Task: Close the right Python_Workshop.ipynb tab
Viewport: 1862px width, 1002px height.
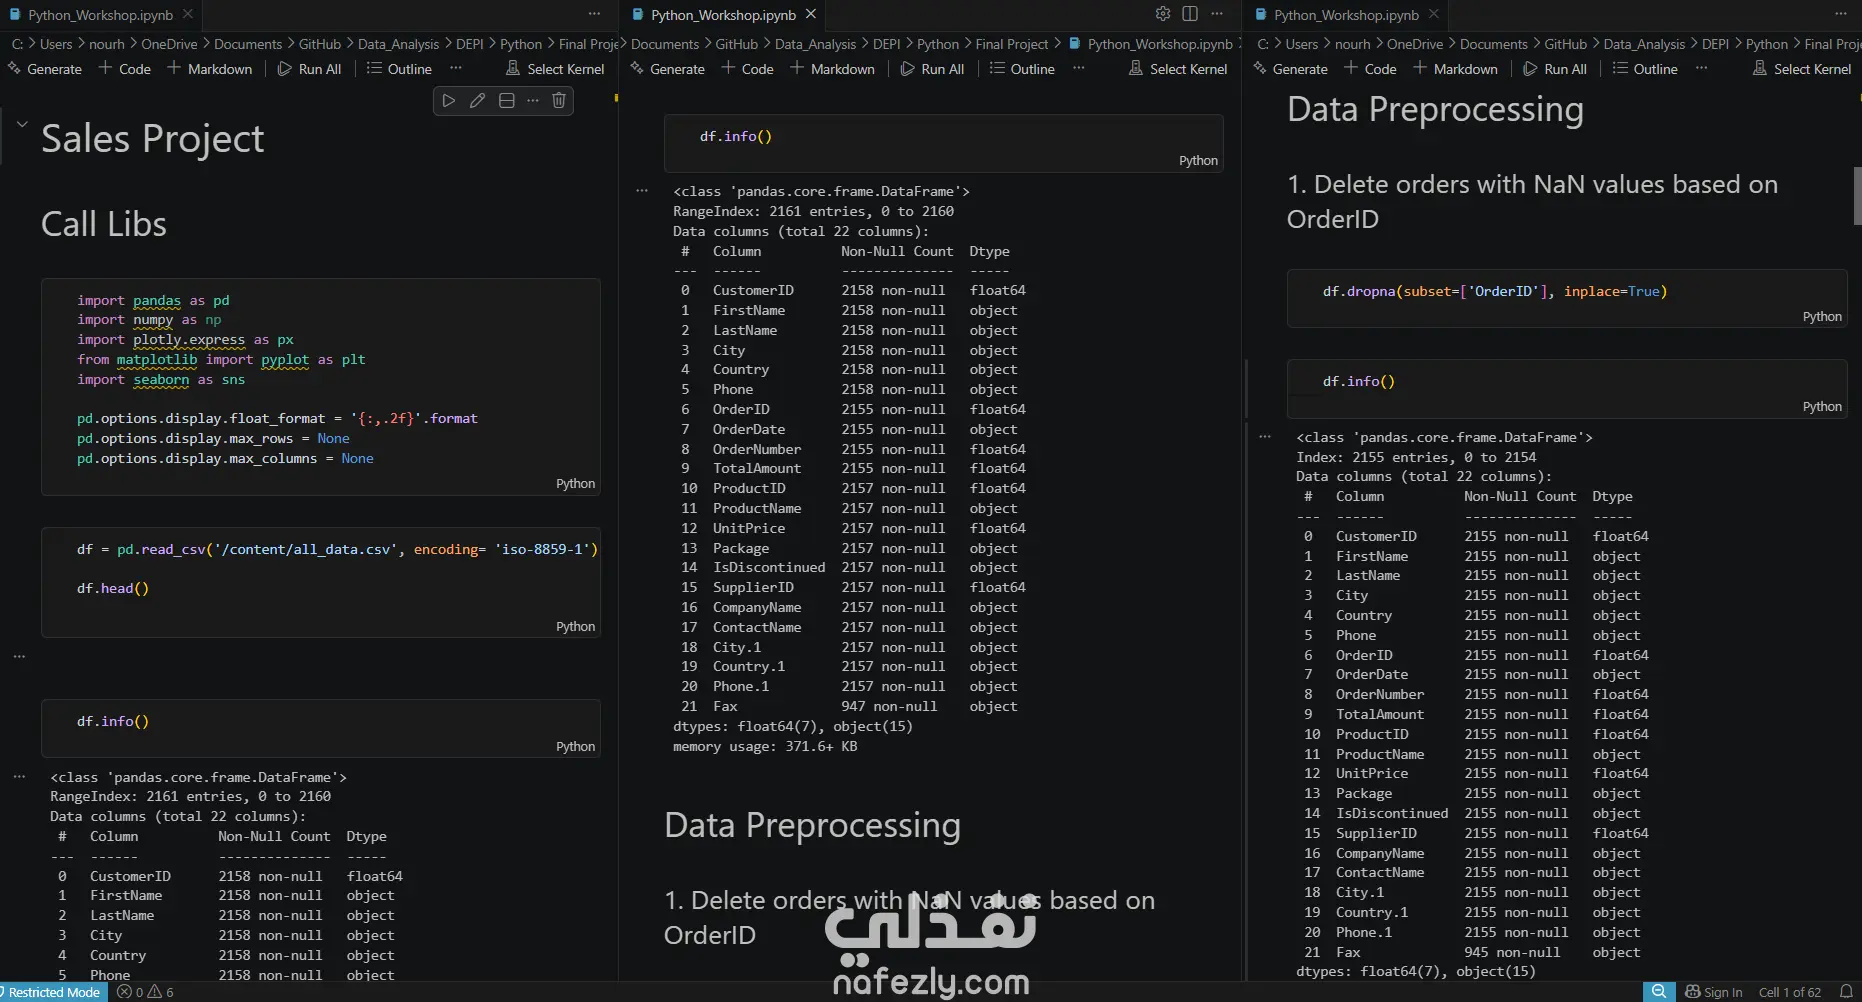Action: pyautogui.click(x=1434, y=14)
